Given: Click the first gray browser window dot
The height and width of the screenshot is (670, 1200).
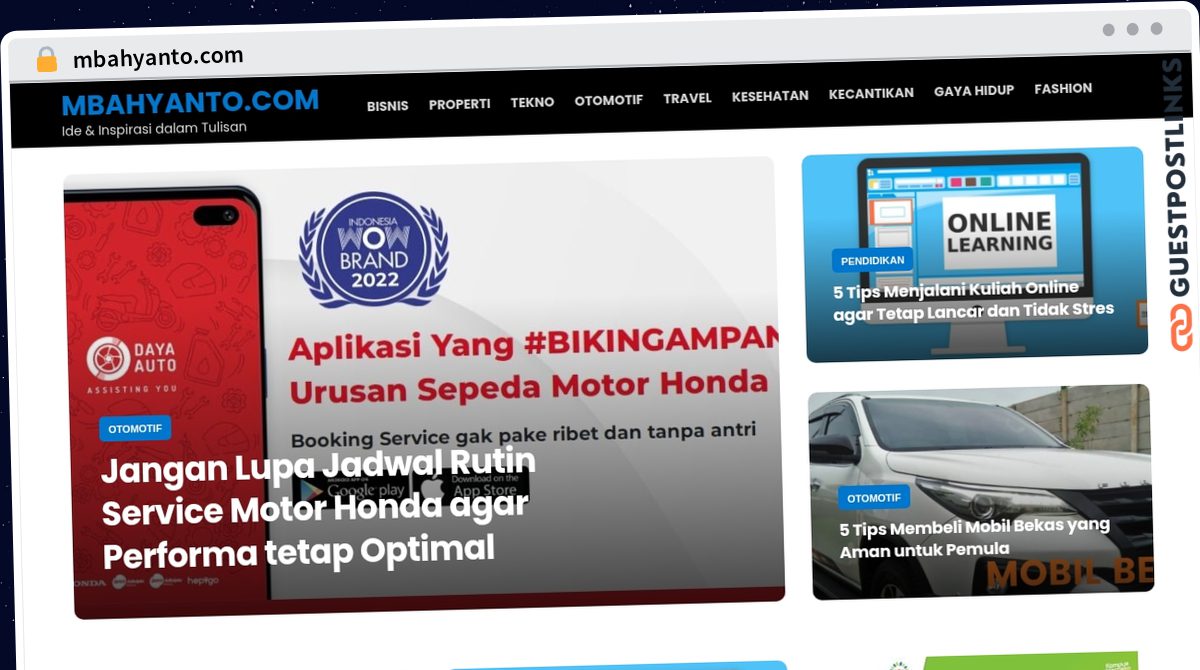Looking at the screenshot, I should coord(1108,30).
